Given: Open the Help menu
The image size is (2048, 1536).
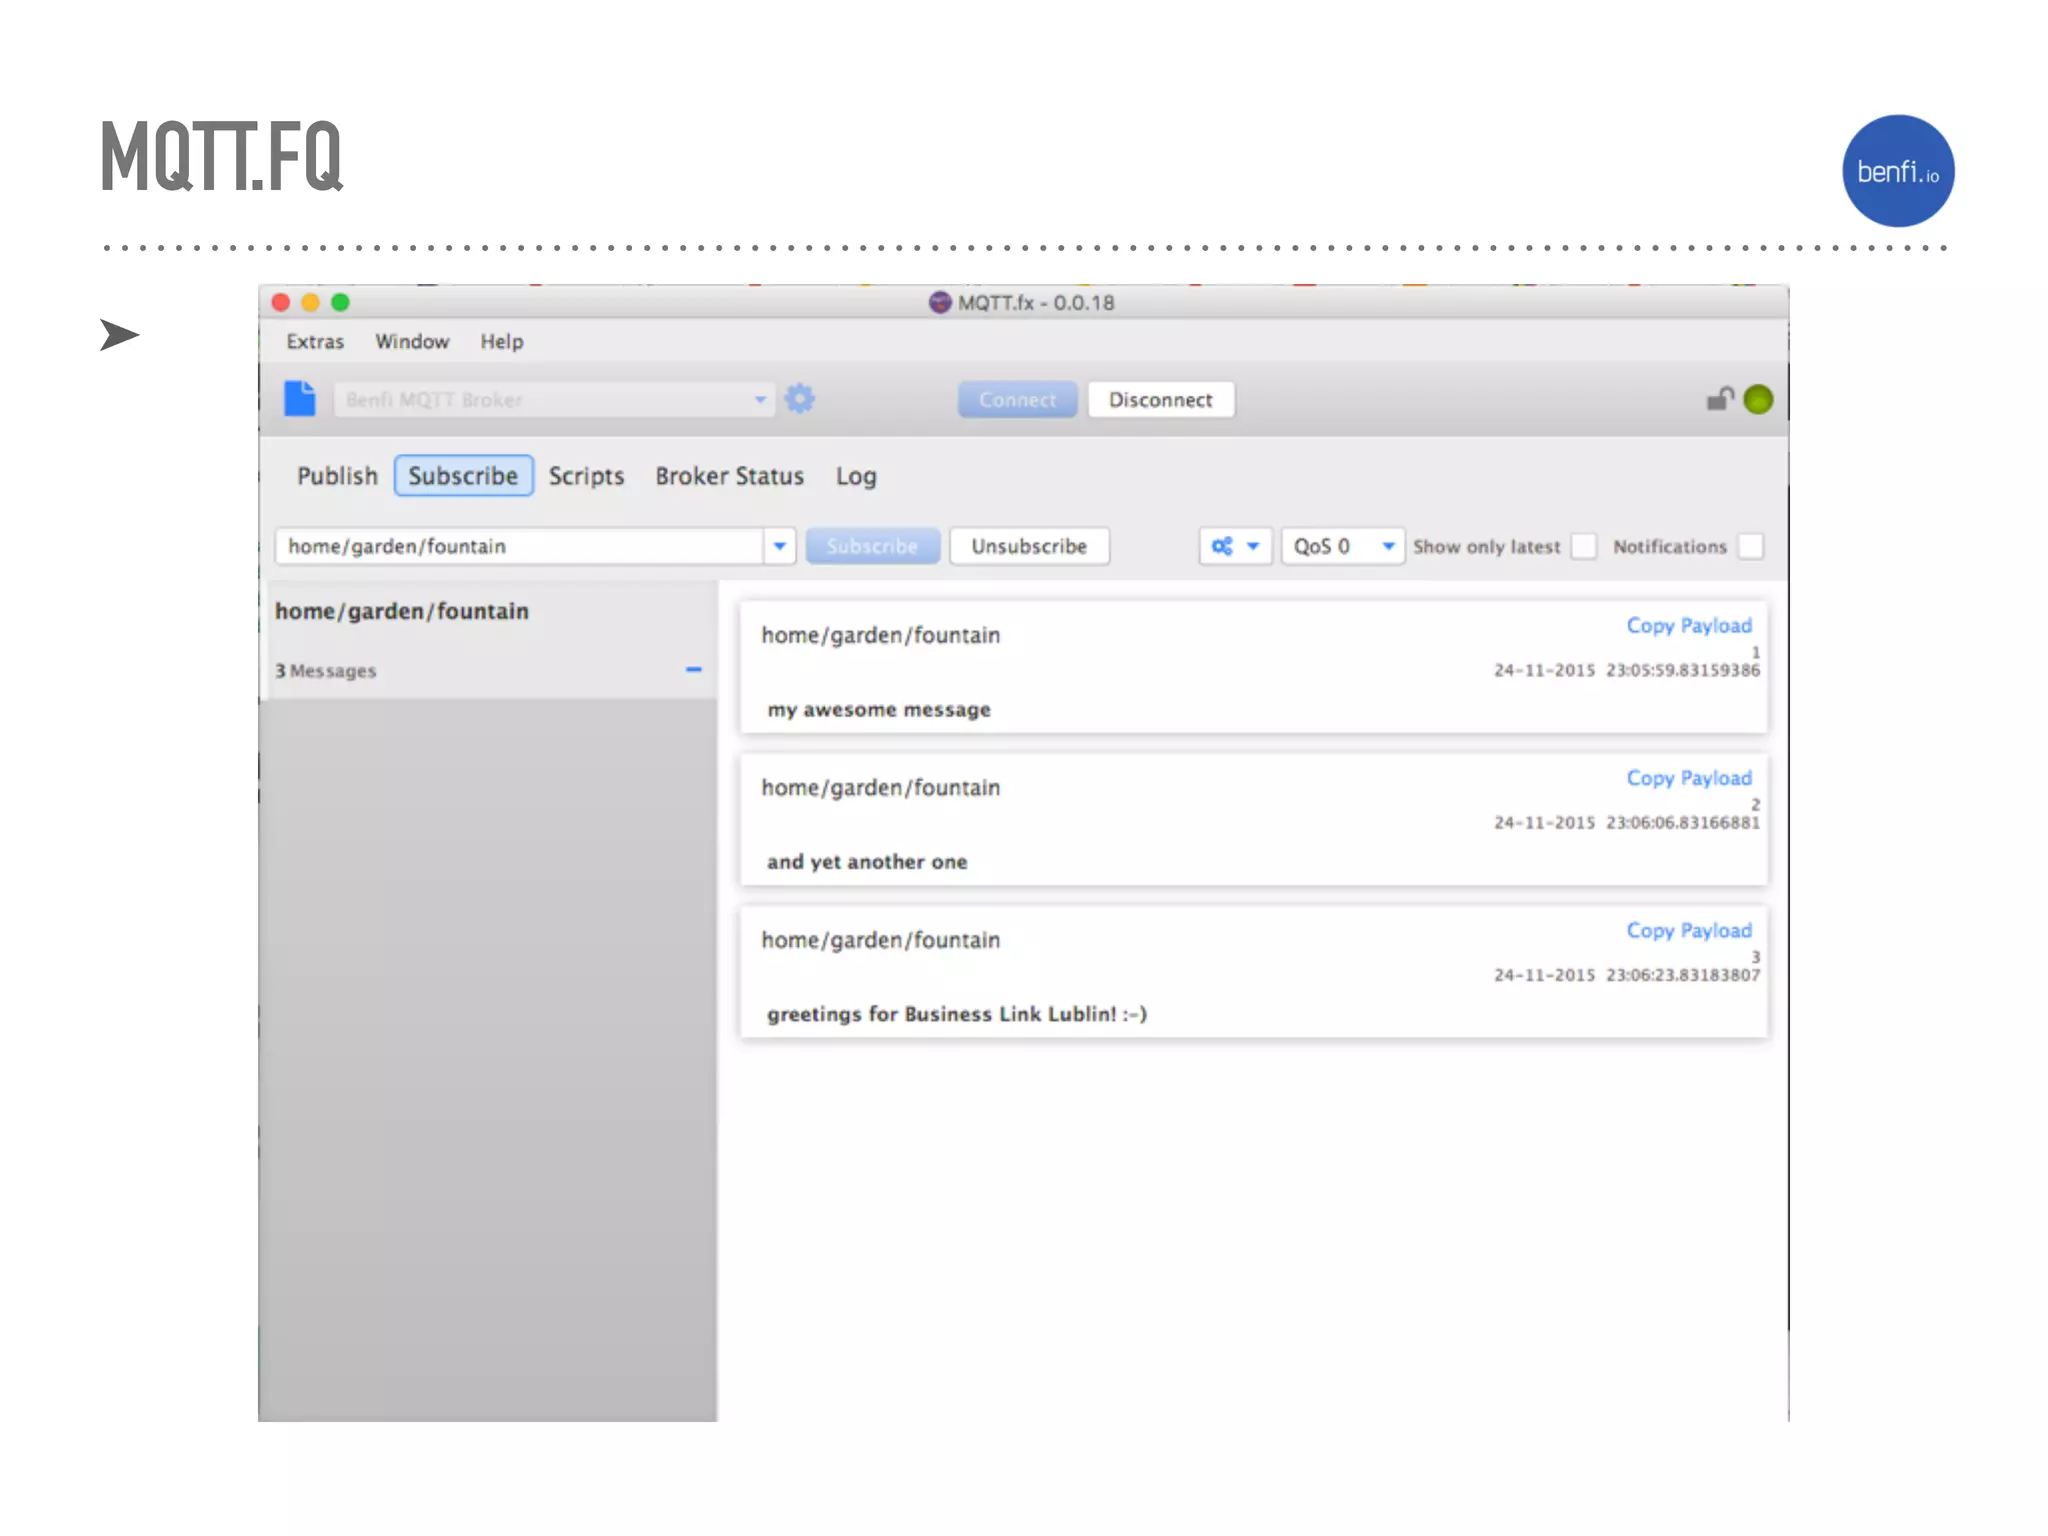Looking at the screenshot, I should (x=502, y=342).
